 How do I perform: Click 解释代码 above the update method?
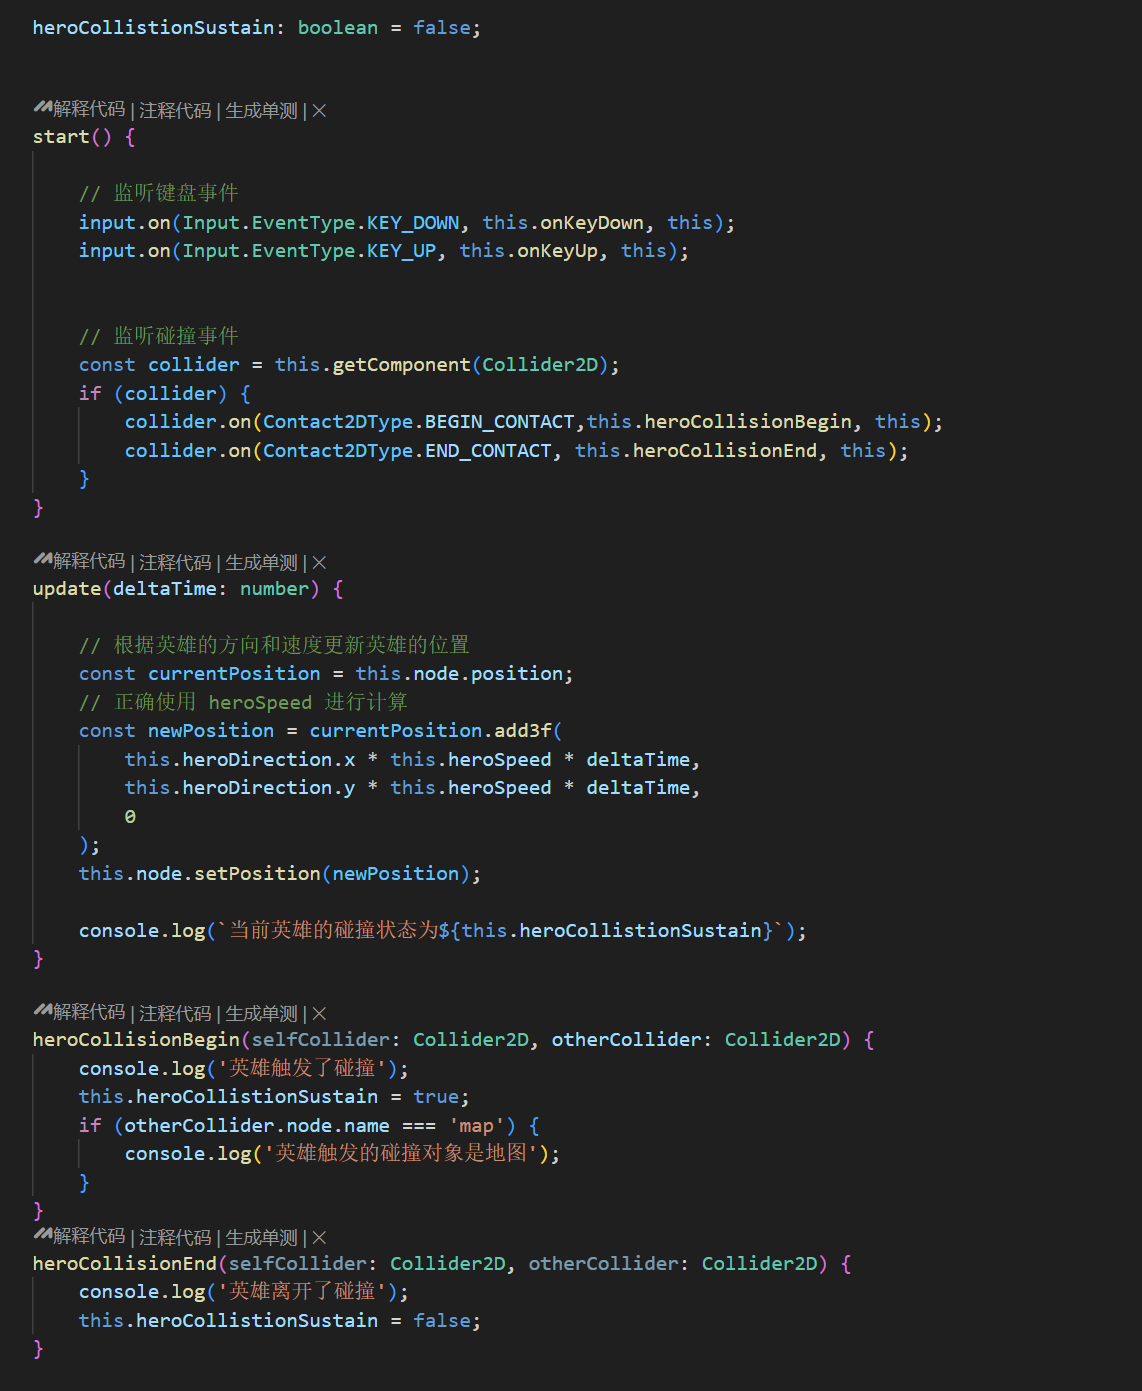[x=90, y=561]
